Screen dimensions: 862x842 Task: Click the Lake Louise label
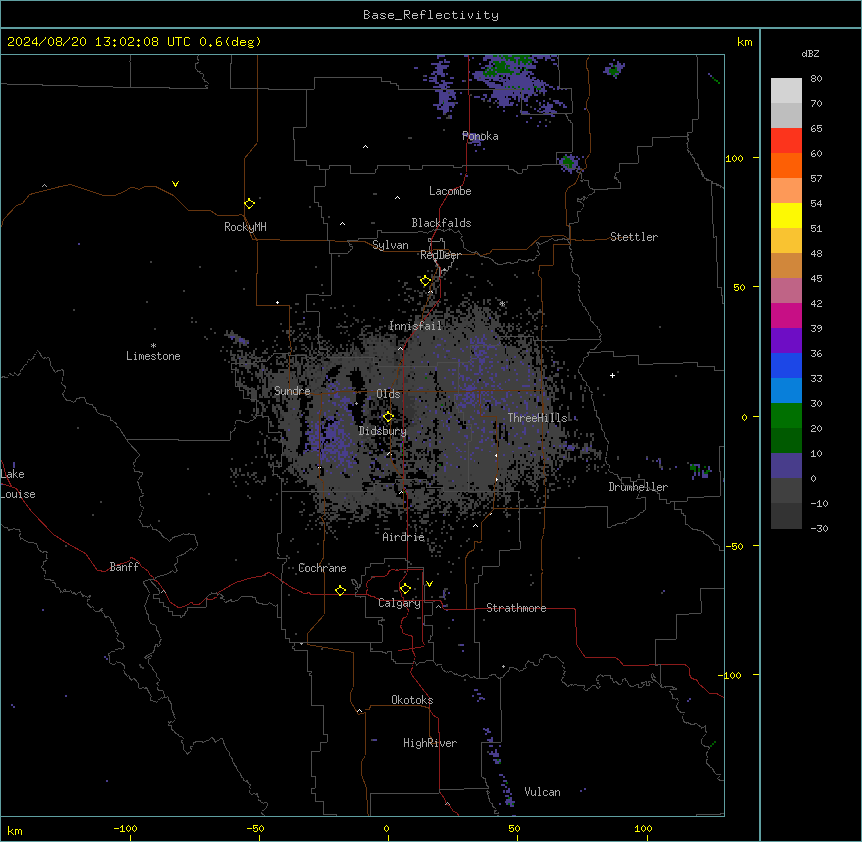(x=18, y=484)
